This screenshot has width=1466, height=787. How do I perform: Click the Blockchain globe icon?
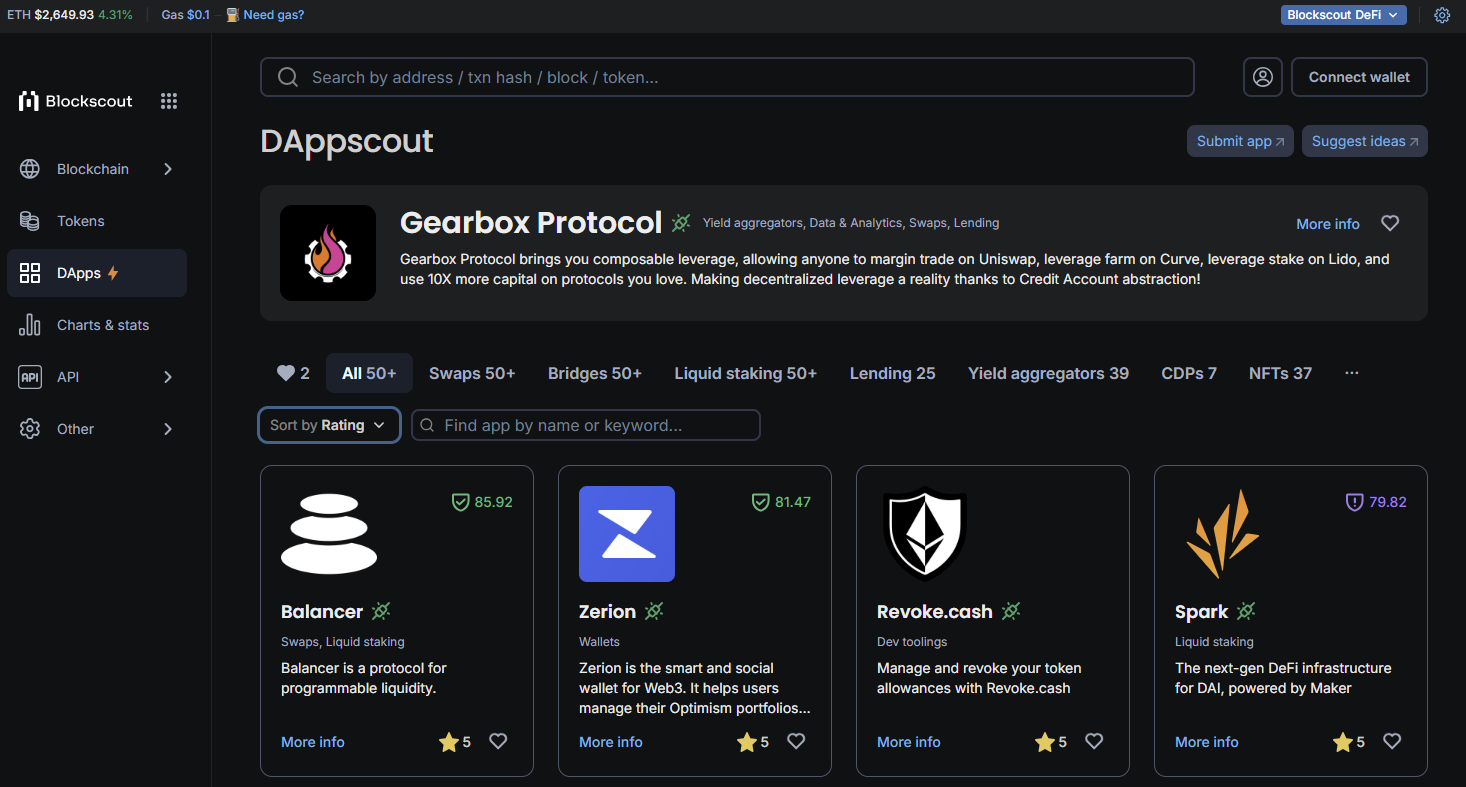[x=30, y=169]
